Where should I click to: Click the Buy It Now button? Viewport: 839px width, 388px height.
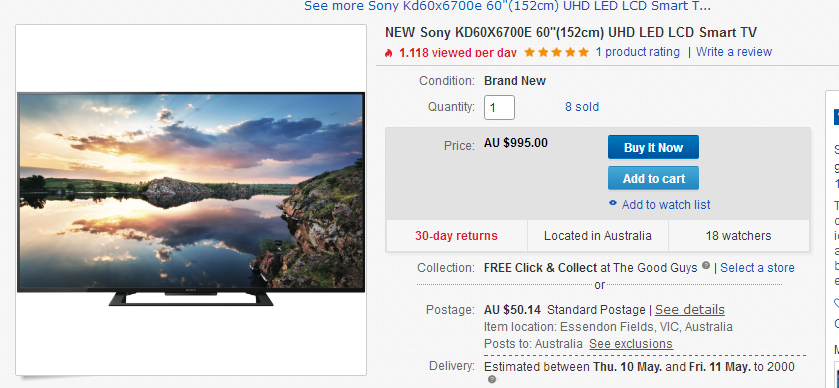click(653, 147)
